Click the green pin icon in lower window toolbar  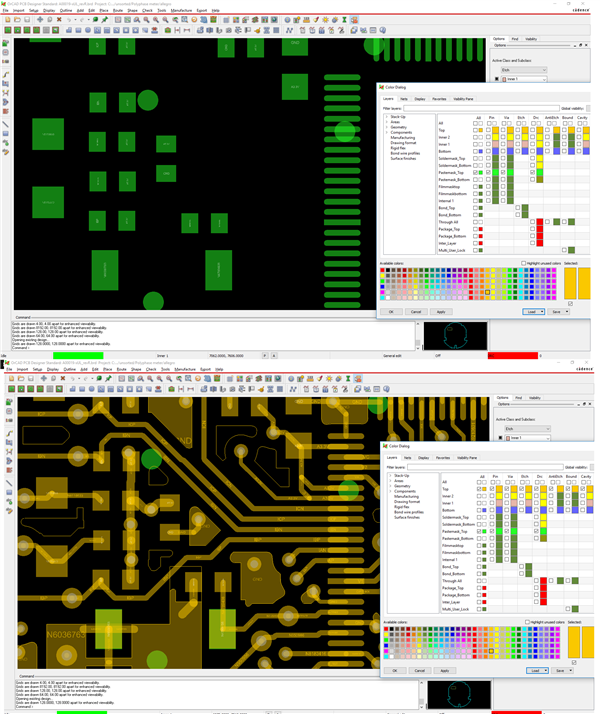[x=106, y=379]
